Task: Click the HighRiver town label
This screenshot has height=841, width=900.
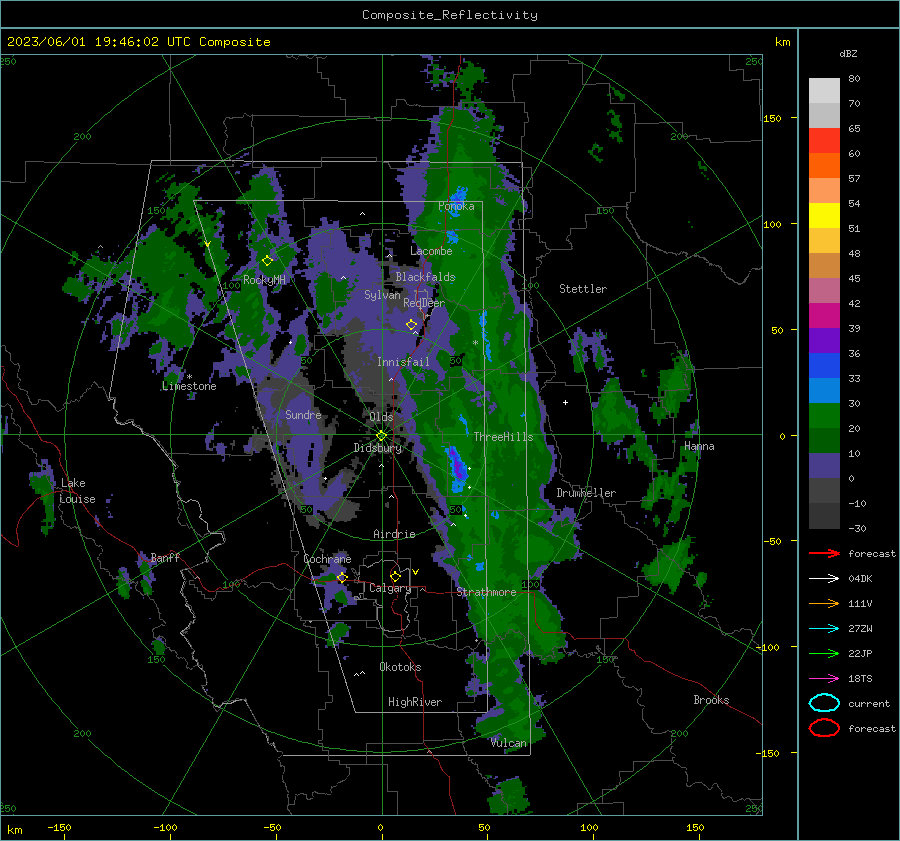Action: tap(415, 702)
